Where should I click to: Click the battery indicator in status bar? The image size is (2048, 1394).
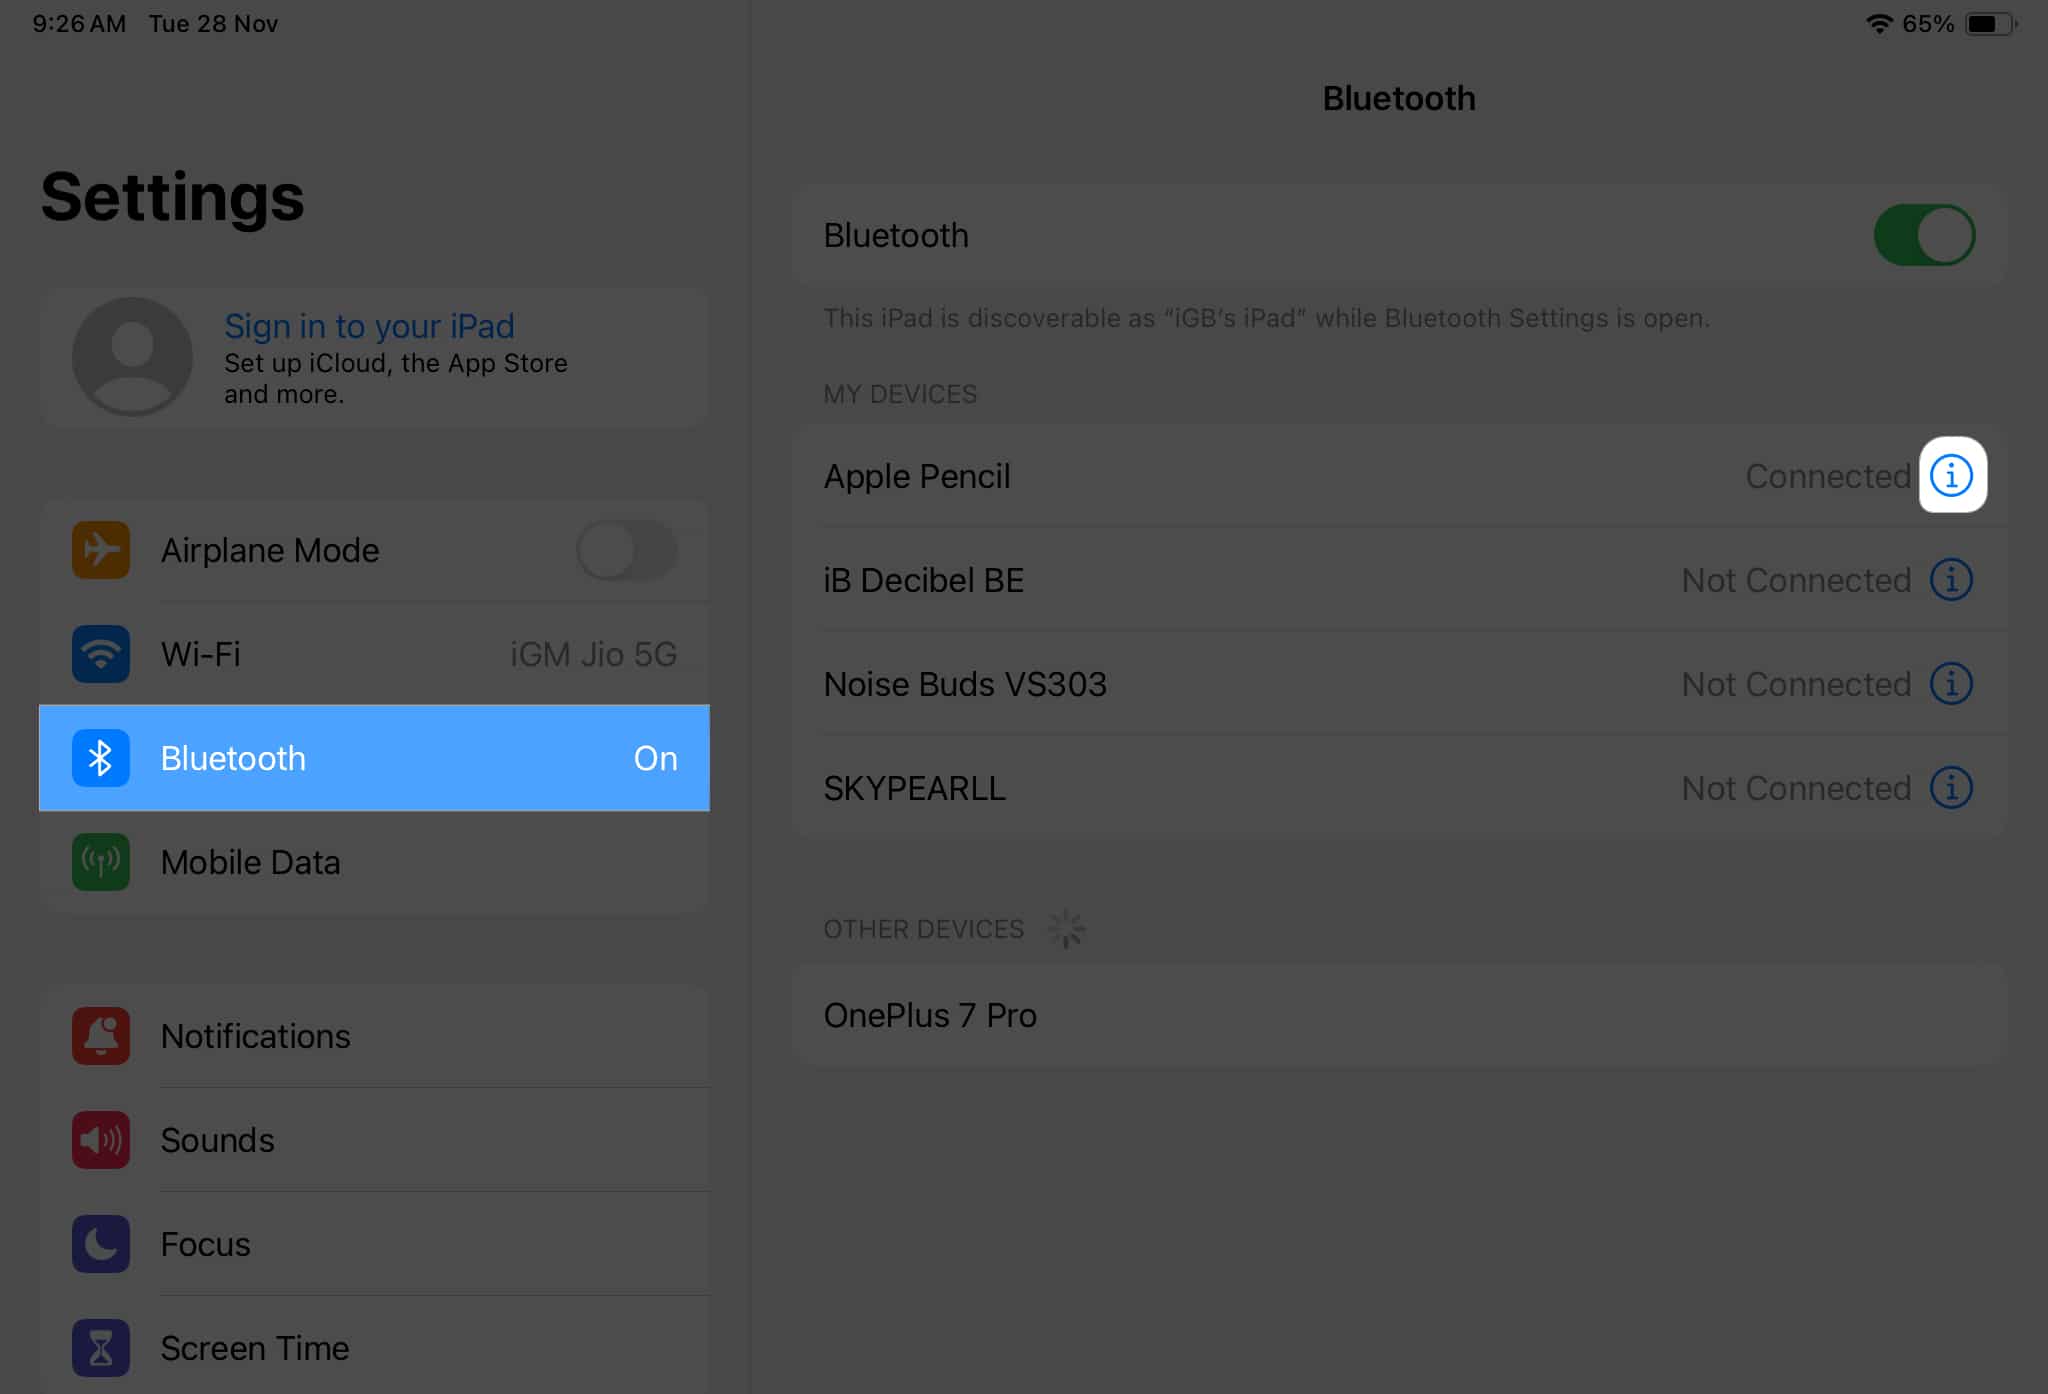click(1991, 23)
